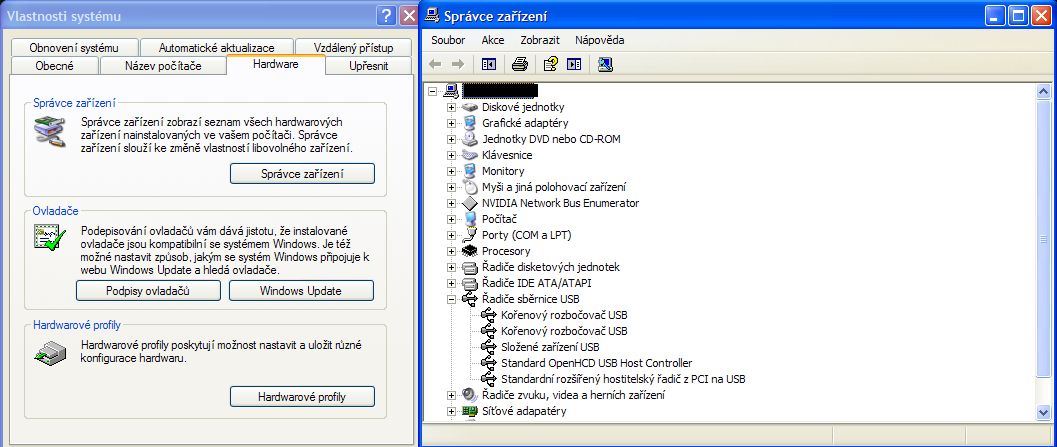This screenshot has width=1057, height=447.
Task: Expand the Síťové adaptéry node
Action: point(452,411)
